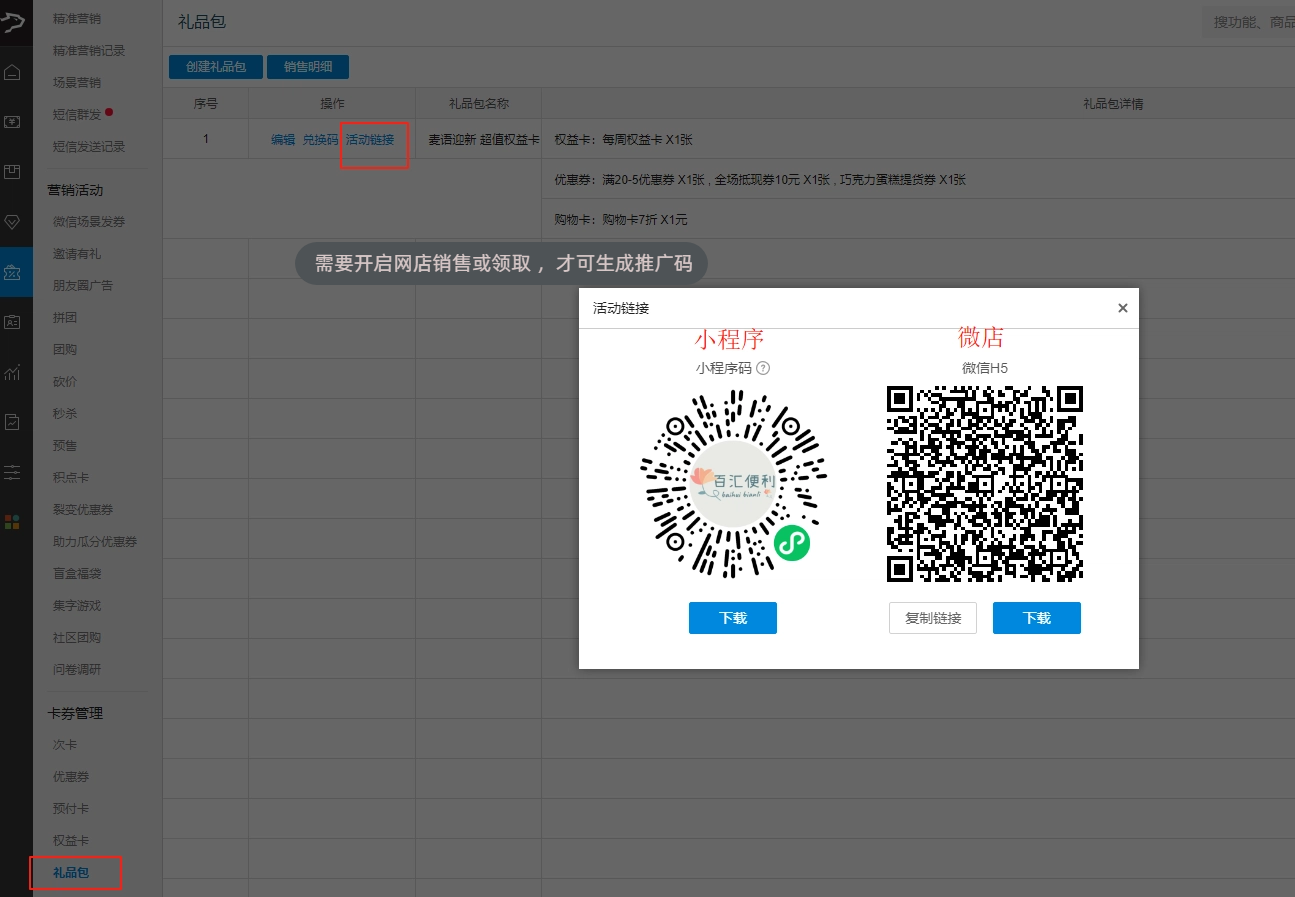Click the 营销活动 section heading

(75, 190)
